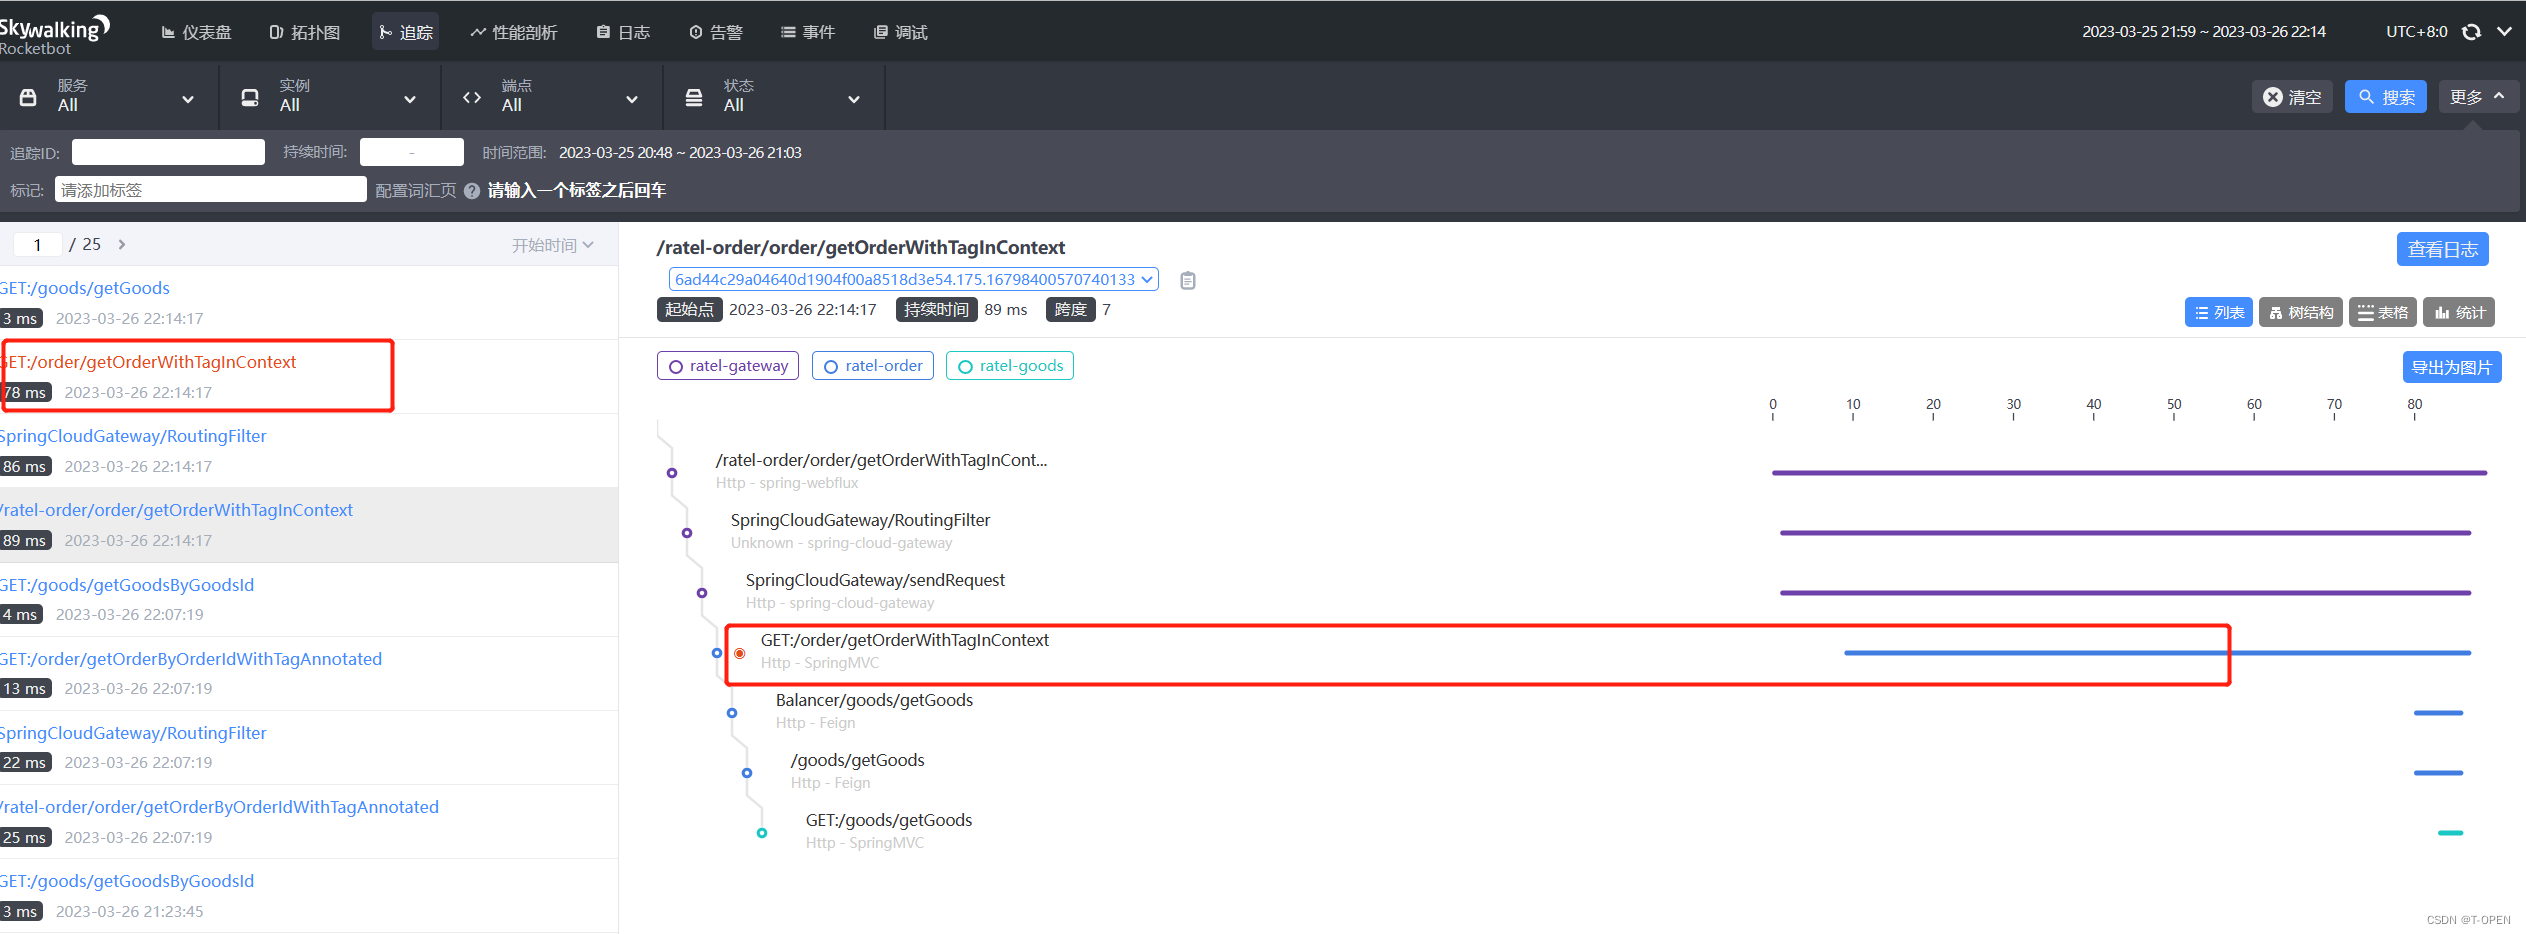2526x934 pixels.
Task: Go to the 日志 log page
Action: point(623,32)
